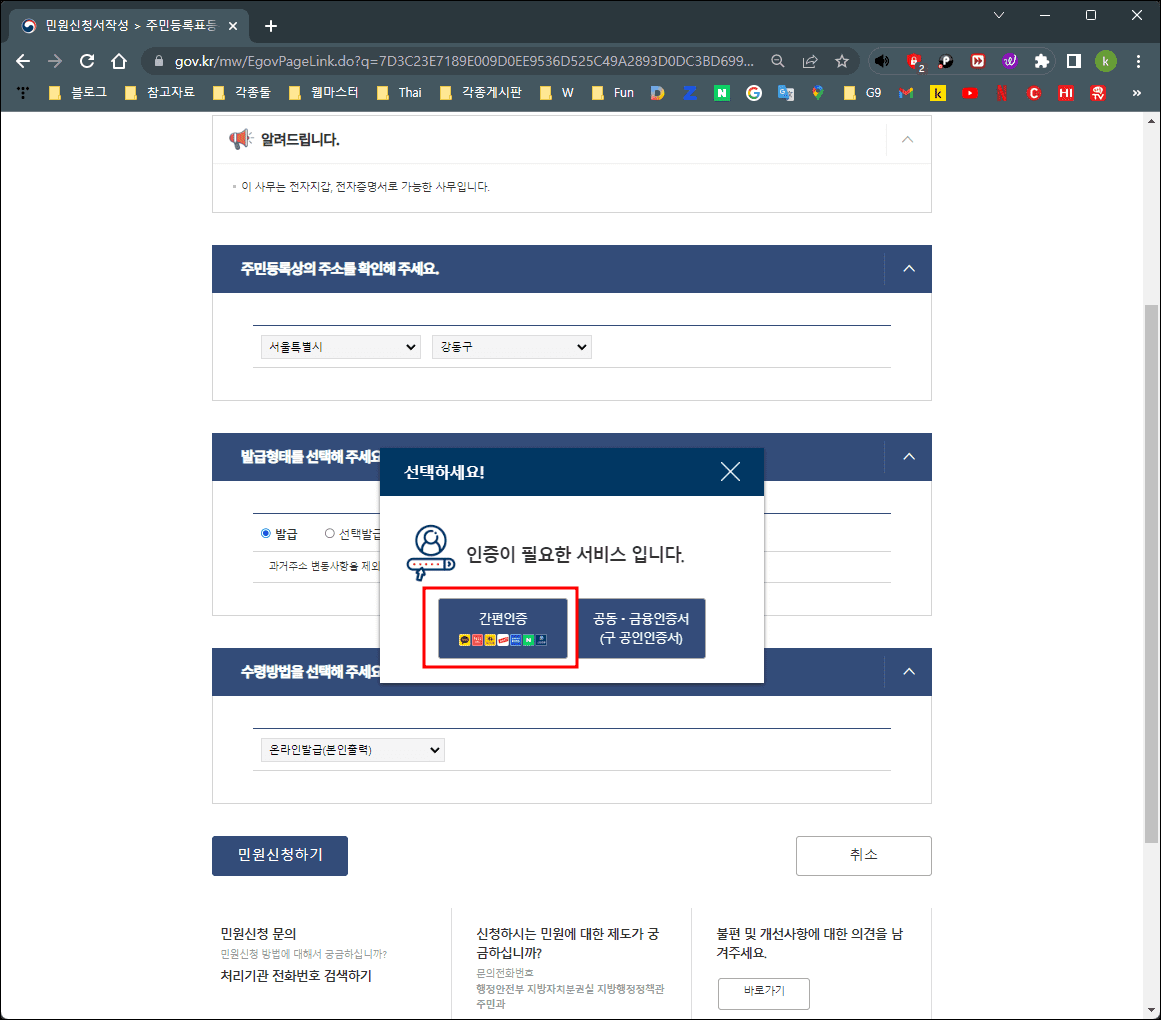This screenshot has height=1020, width=1161.
Task: Click the speaker icon in the toolbar
Action: (x=882, y=61)
